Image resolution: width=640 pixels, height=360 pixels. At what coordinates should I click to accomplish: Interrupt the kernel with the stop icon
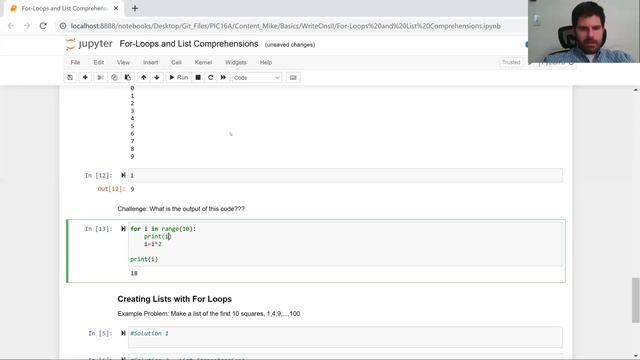click(198, 78)
